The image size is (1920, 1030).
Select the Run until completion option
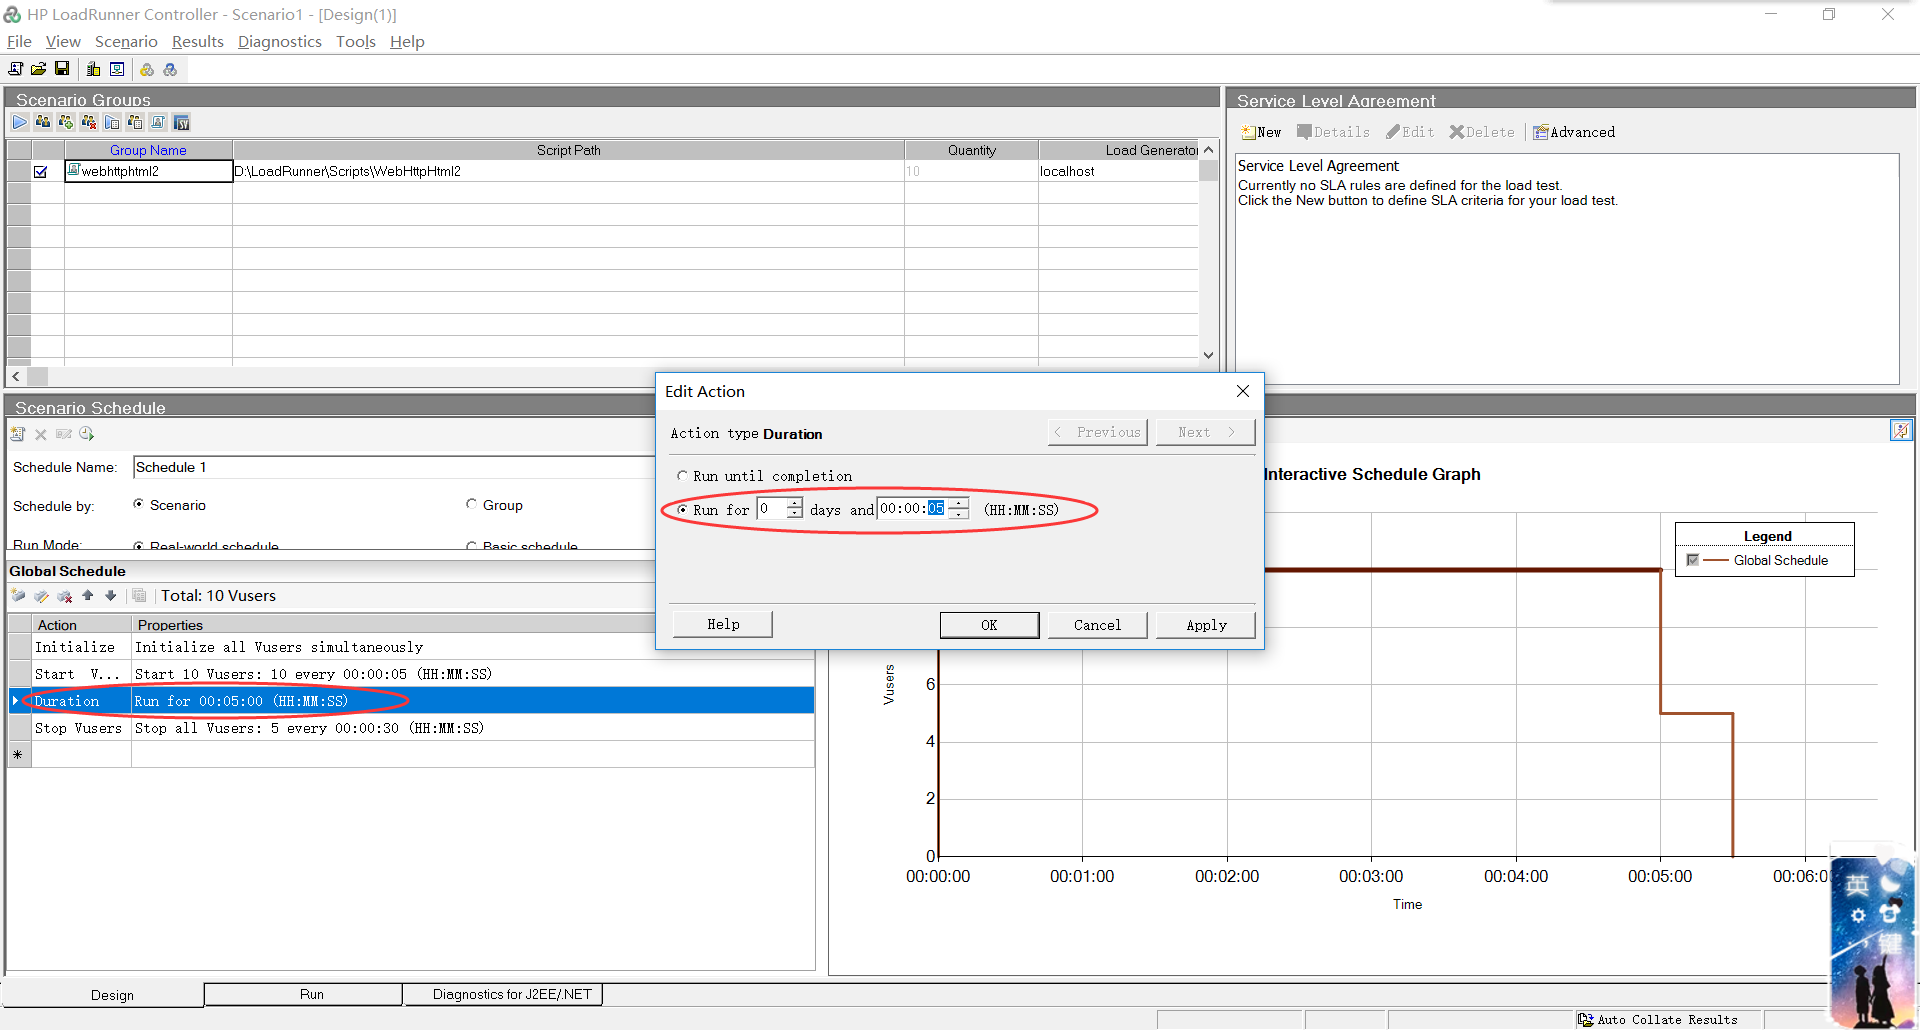[683, 475]
